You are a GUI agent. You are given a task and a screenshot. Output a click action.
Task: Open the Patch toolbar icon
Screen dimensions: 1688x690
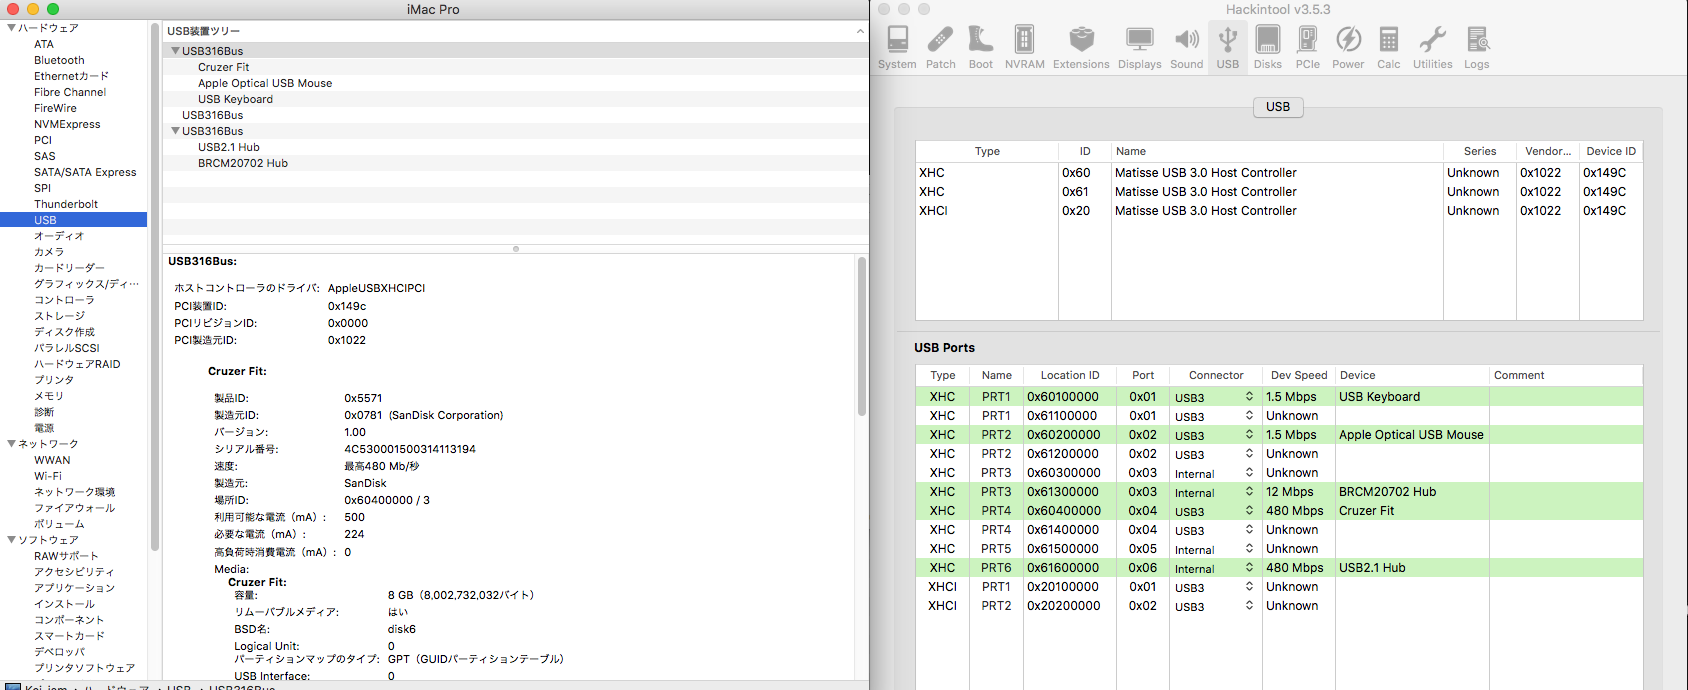coord(940,47)
